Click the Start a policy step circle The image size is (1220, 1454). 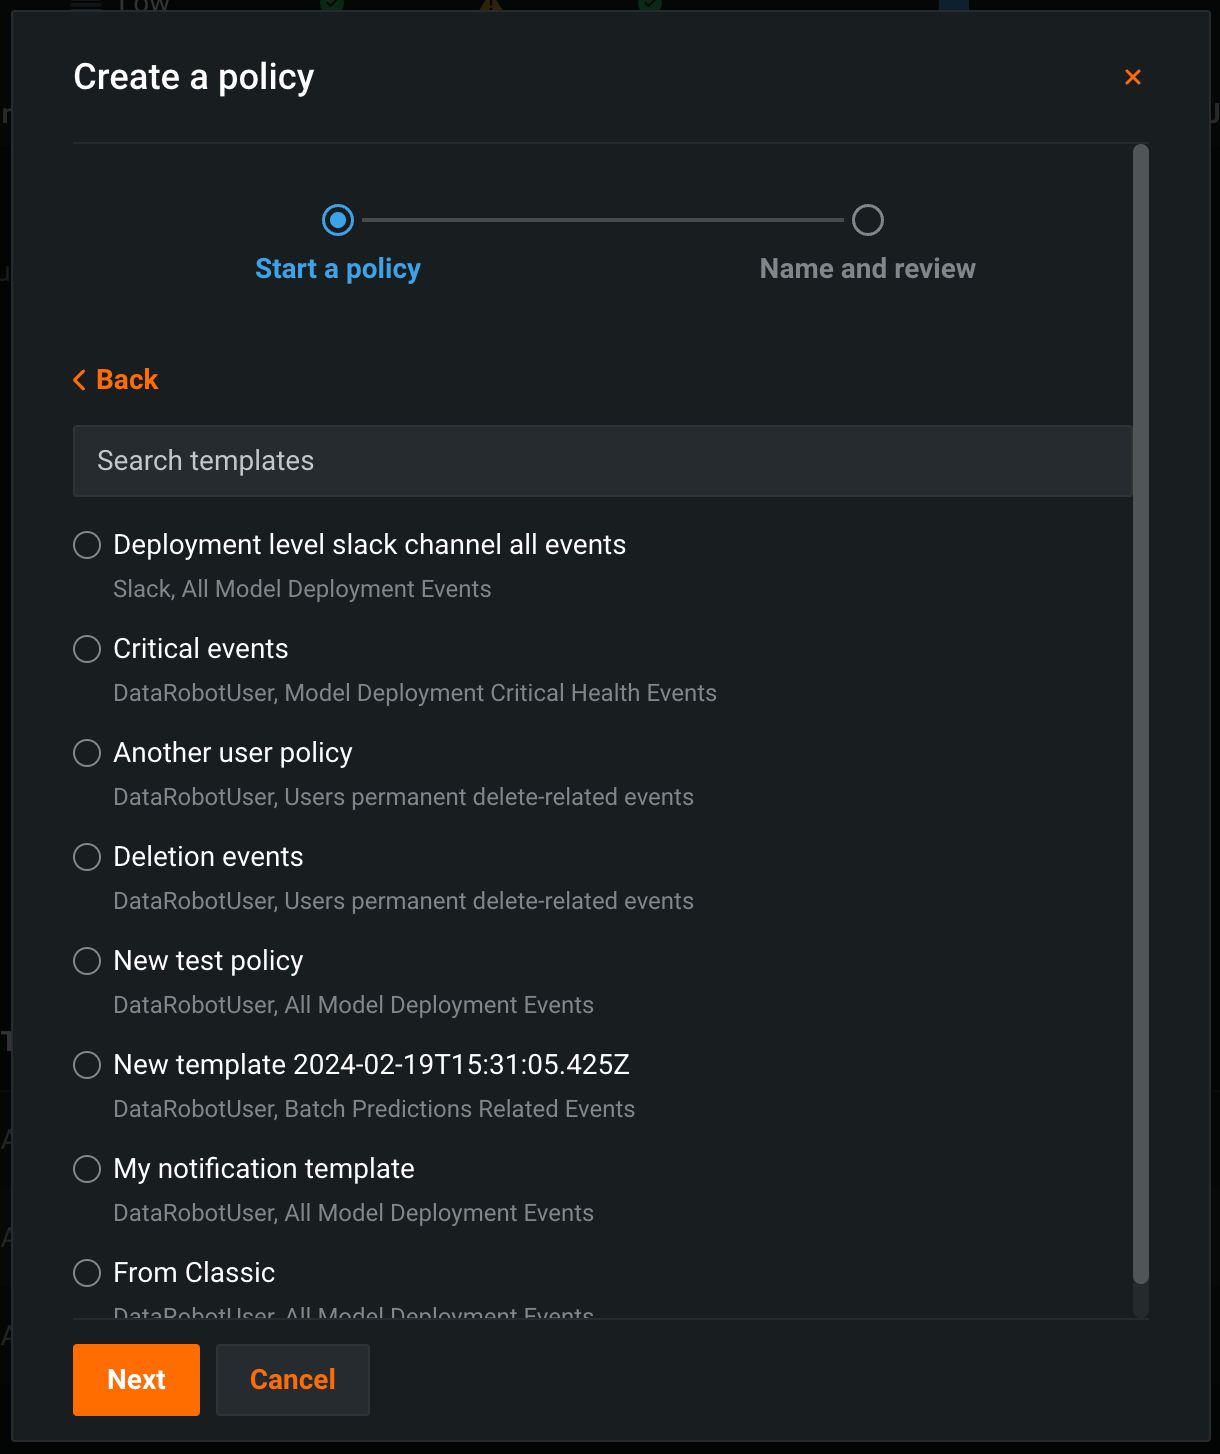coord(338,220)
